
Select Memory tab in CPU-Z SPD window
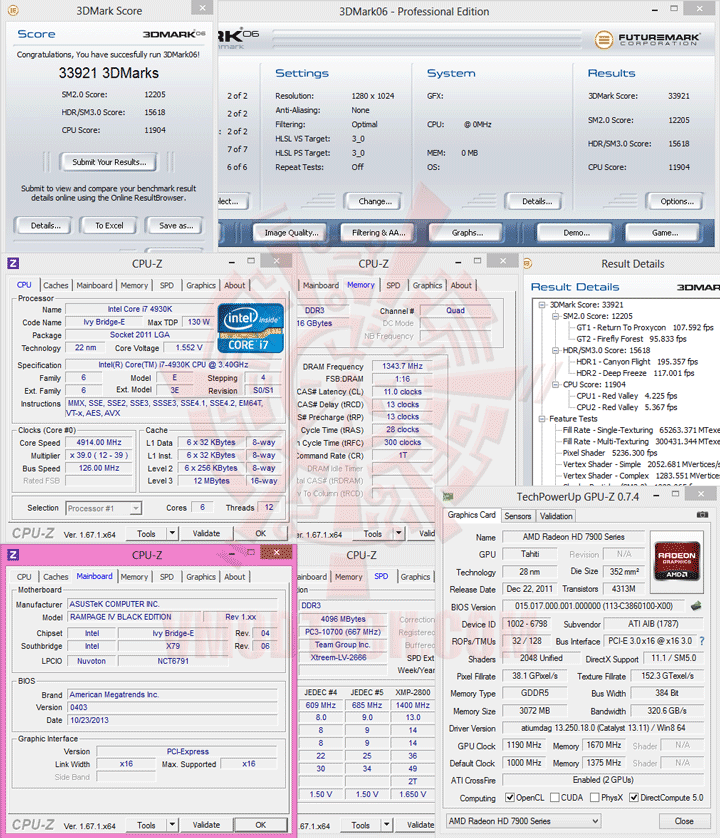point(349,577)
